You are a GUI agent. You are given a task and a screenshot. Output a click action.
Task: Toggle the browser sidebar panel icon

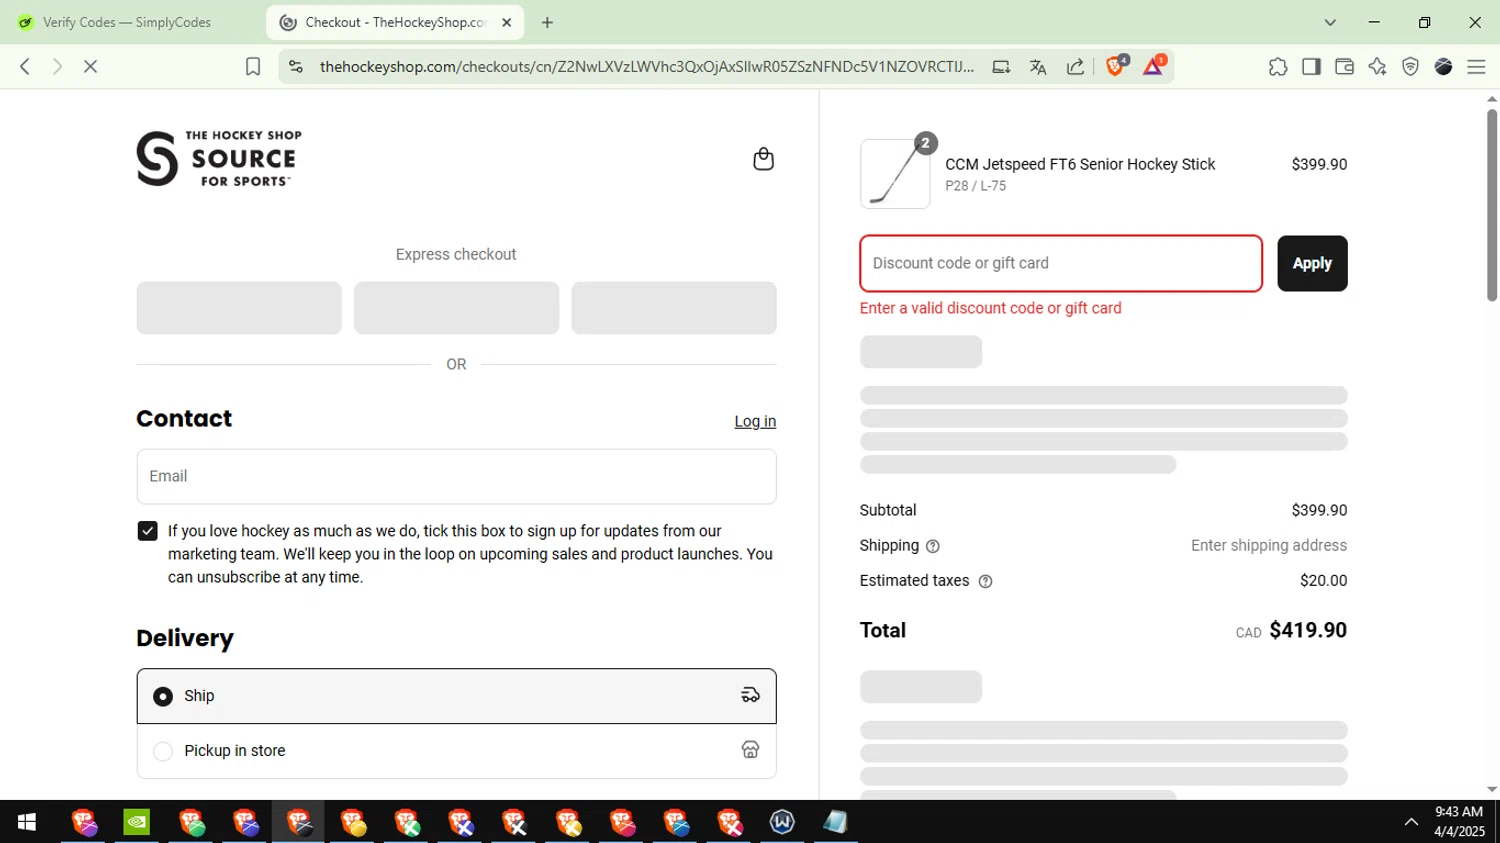pos(1311,67)
